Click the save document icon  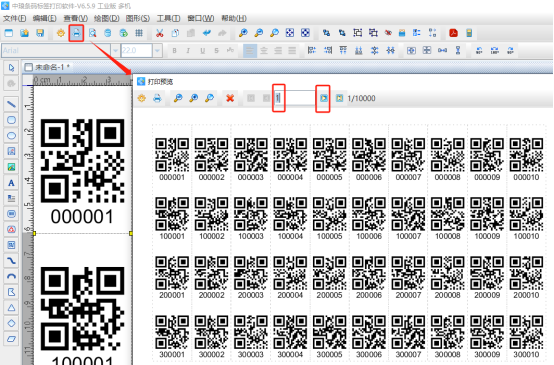[40, 33]
